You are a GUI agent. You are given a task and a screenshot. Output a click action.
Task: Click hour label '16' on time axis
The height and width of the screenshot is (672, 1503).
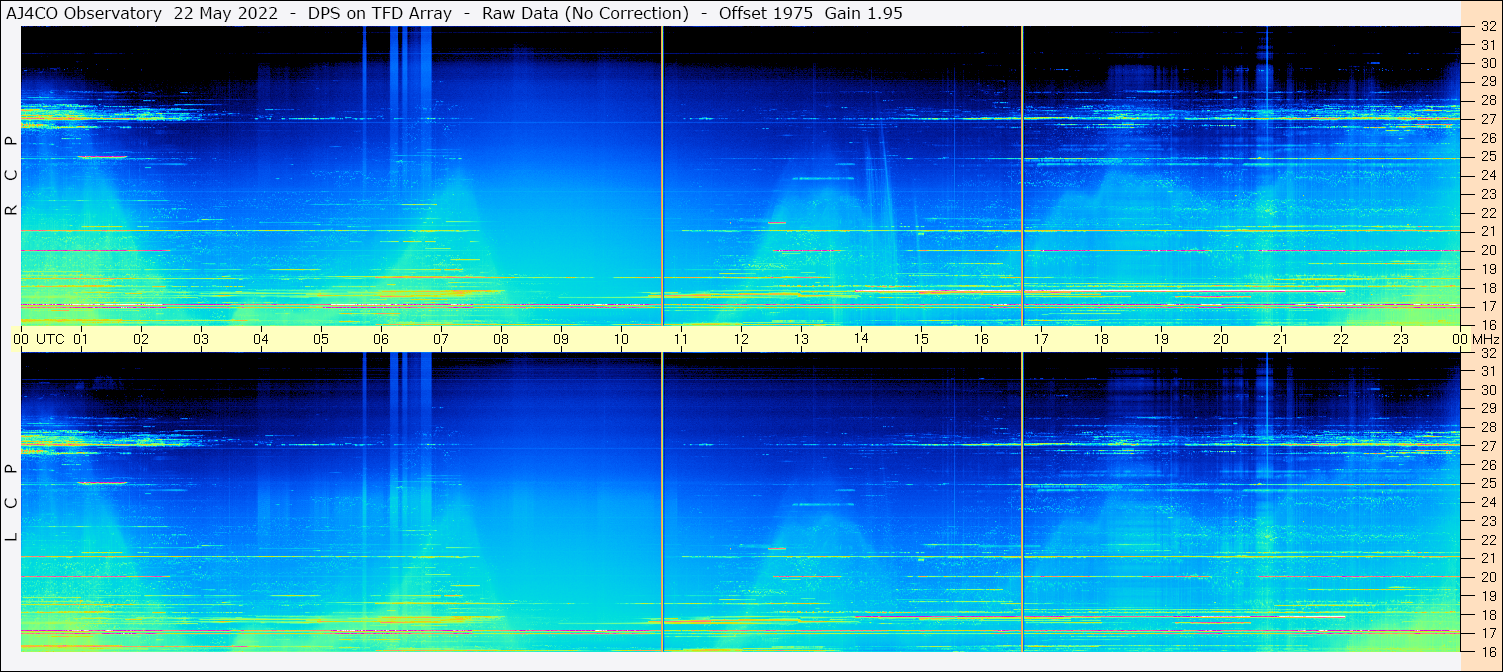(981, 339)
